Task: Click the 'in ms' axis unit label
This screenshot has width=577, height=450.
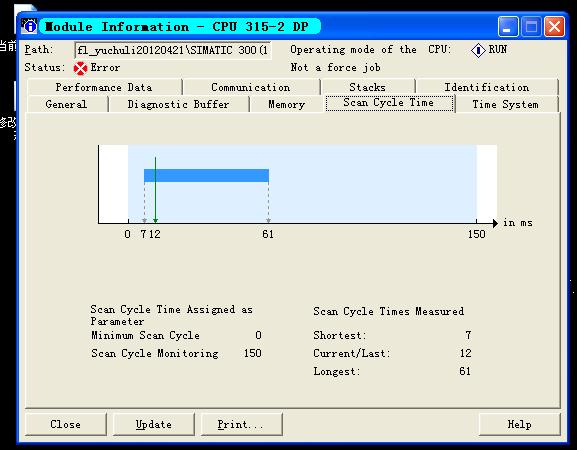Action: click(518, 223)
